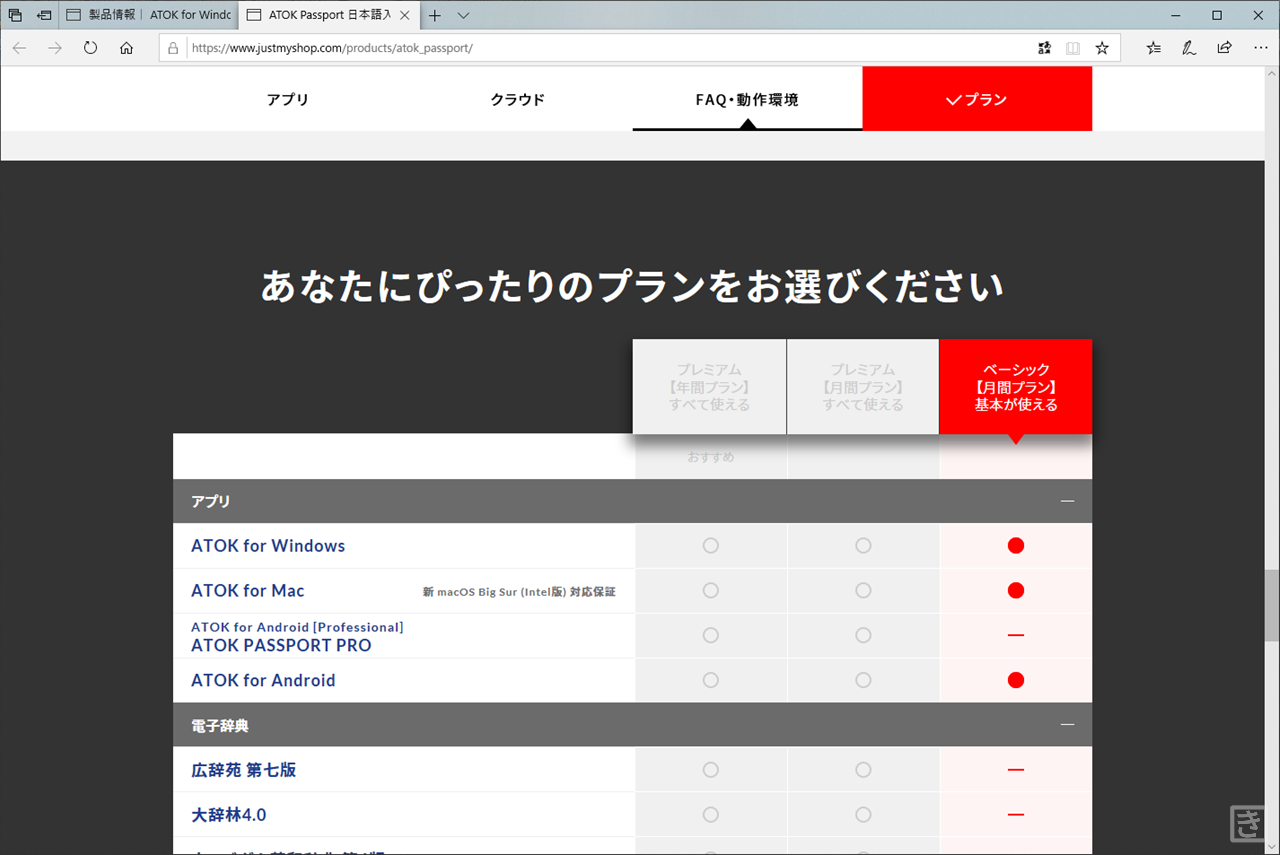Click the Set tabs aside icon
Screen dimensions: 1280x855
point(44,15)
